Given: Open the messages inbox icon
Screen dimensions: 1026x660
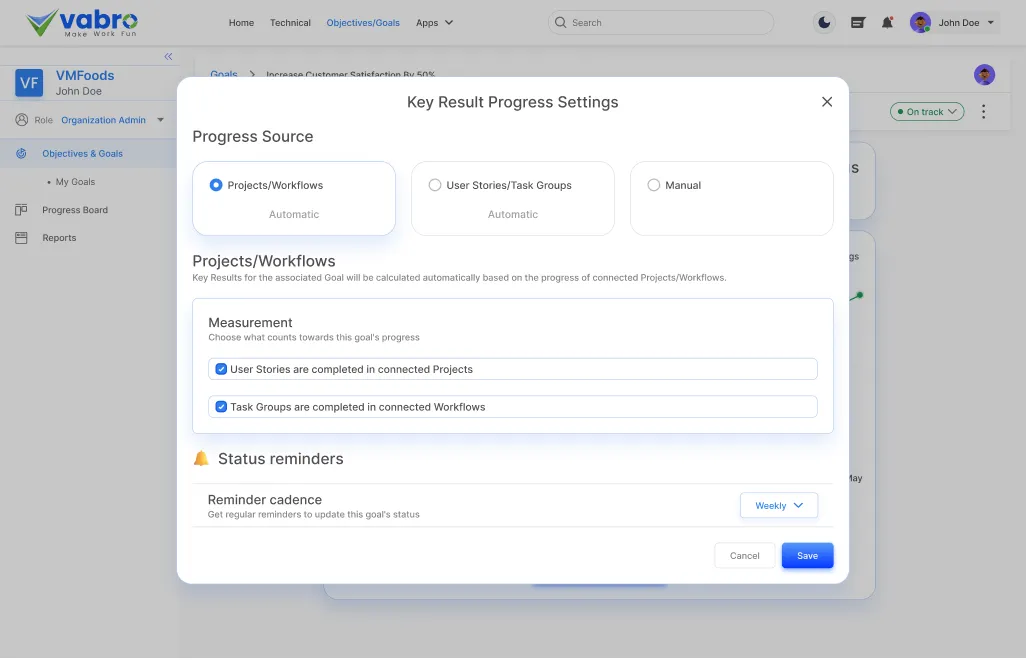Looking at the screenshot, I should click(x=857, y=23).
